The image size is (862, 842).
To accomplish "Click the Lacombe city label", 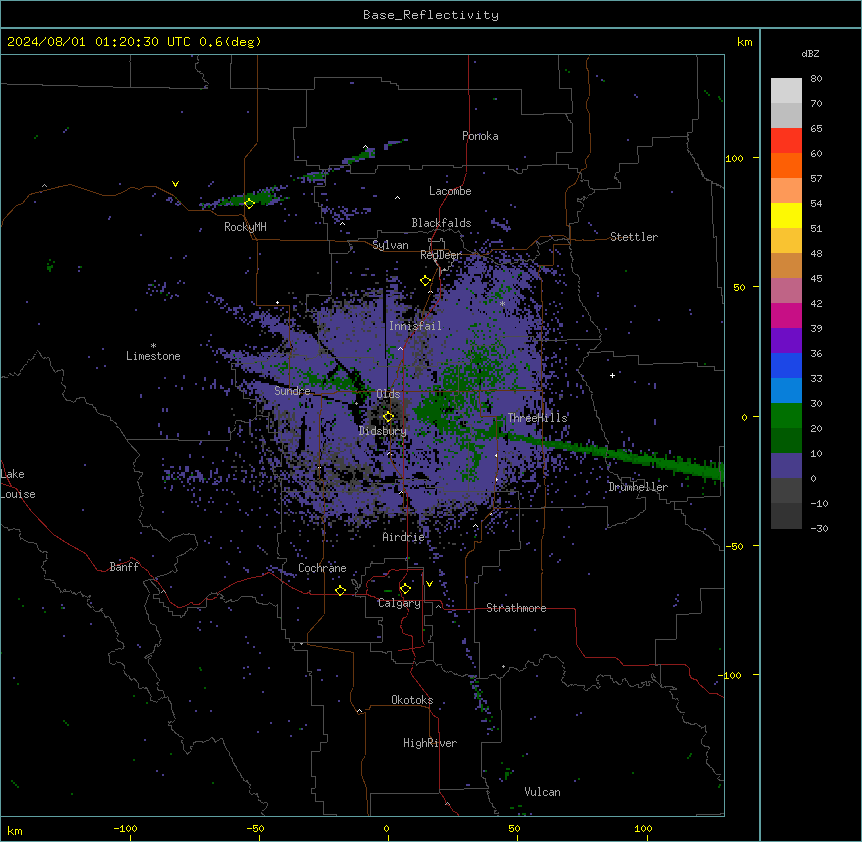I will 450,191.
